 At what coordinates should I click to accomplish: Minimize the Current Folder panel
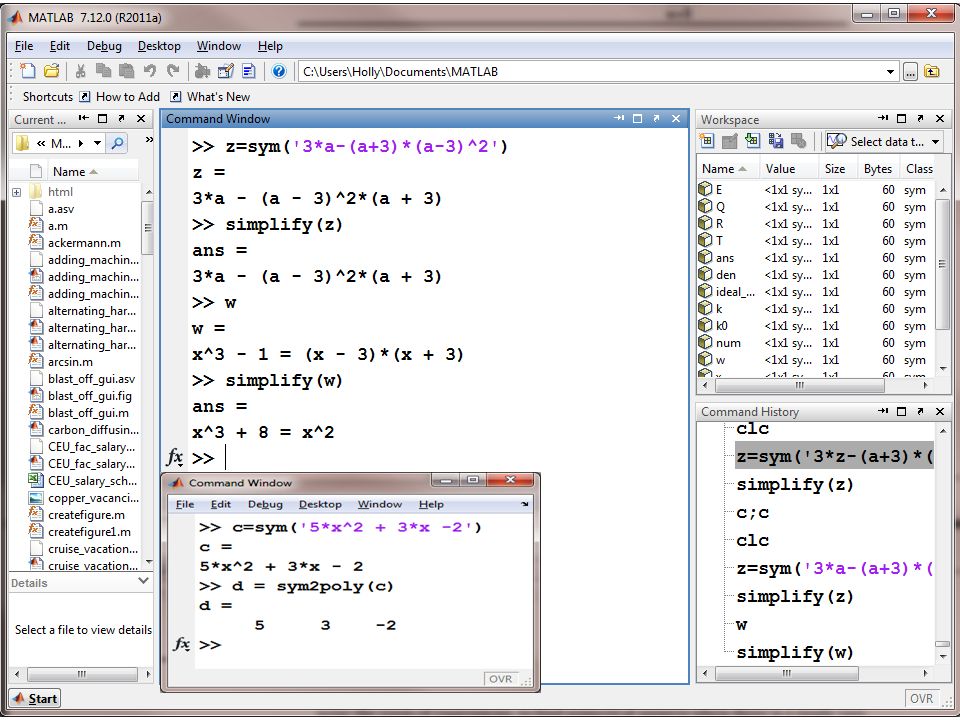tap(83, 118)
